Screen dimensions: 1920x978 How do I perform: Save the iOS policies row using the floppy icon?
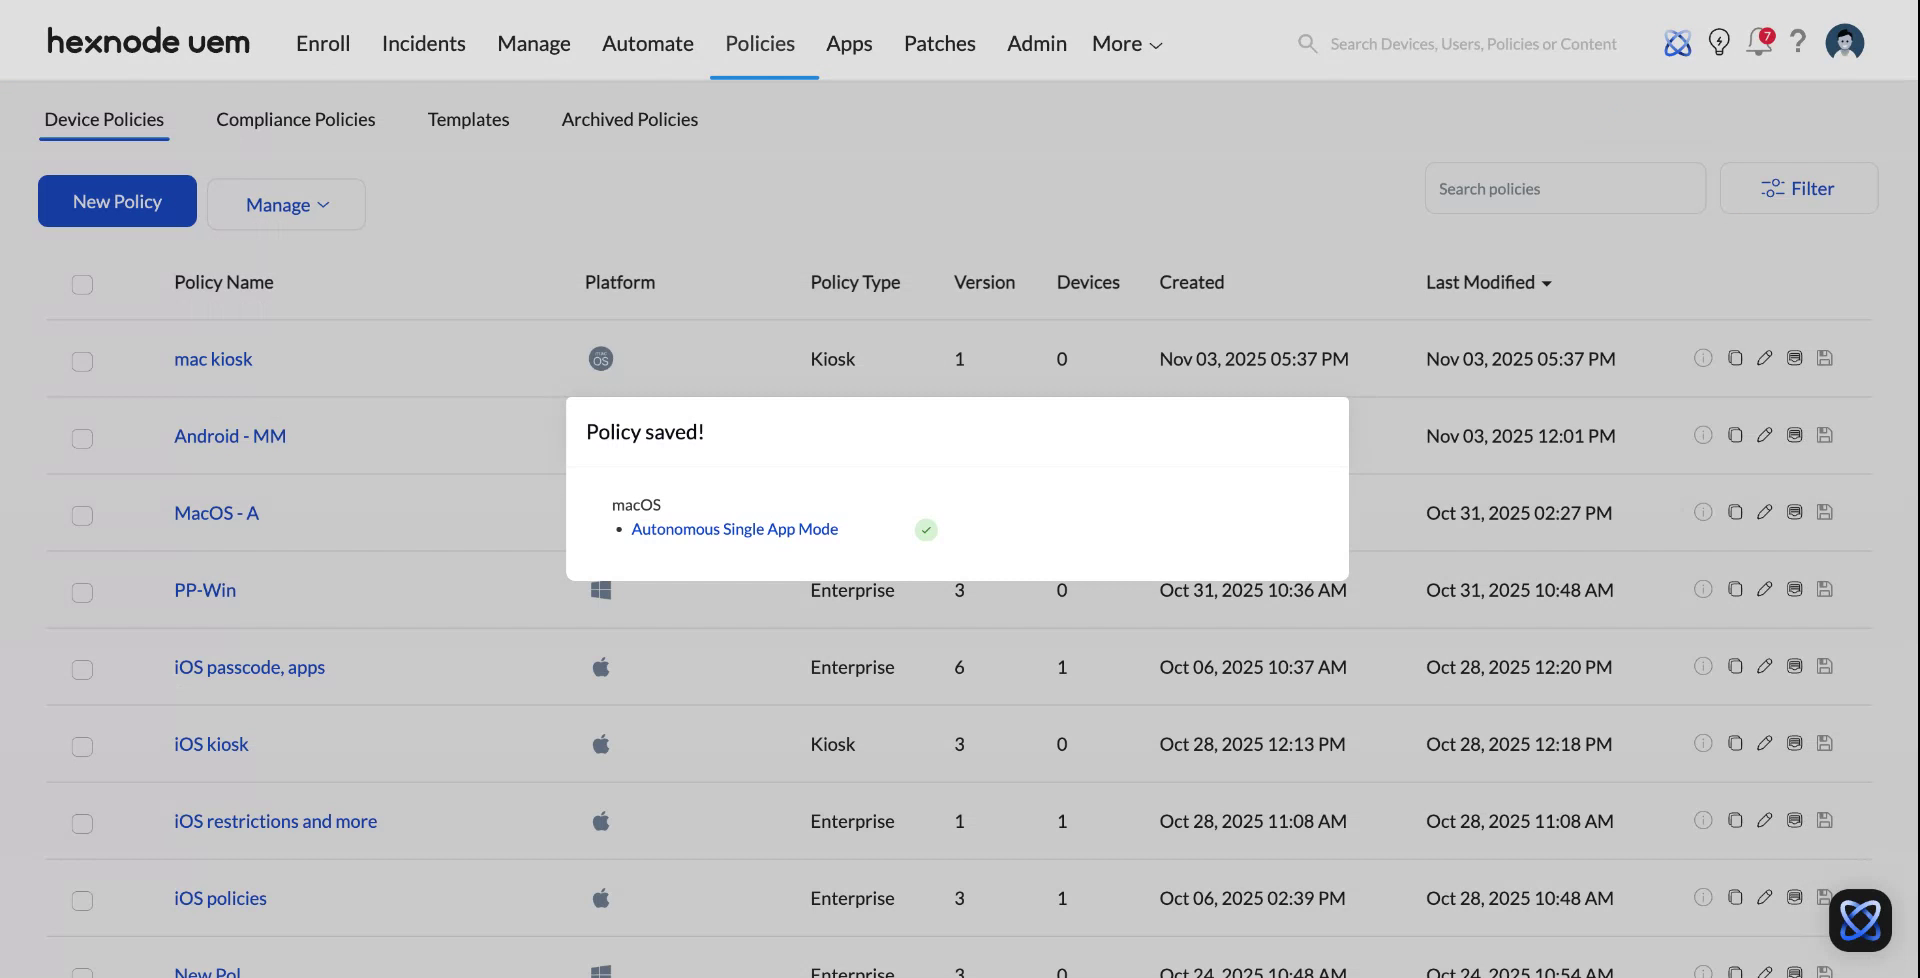click(x=1825, y=897)
